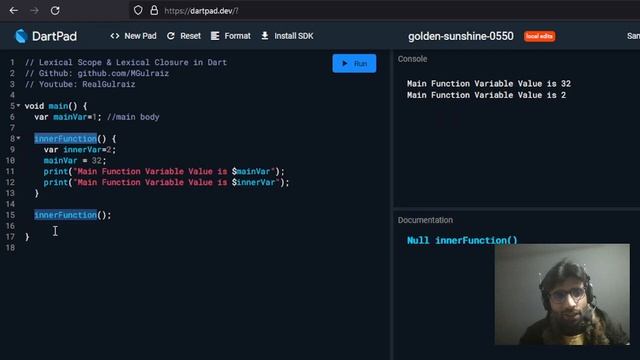Open the Samples menu at right edge

pos(633,36)
